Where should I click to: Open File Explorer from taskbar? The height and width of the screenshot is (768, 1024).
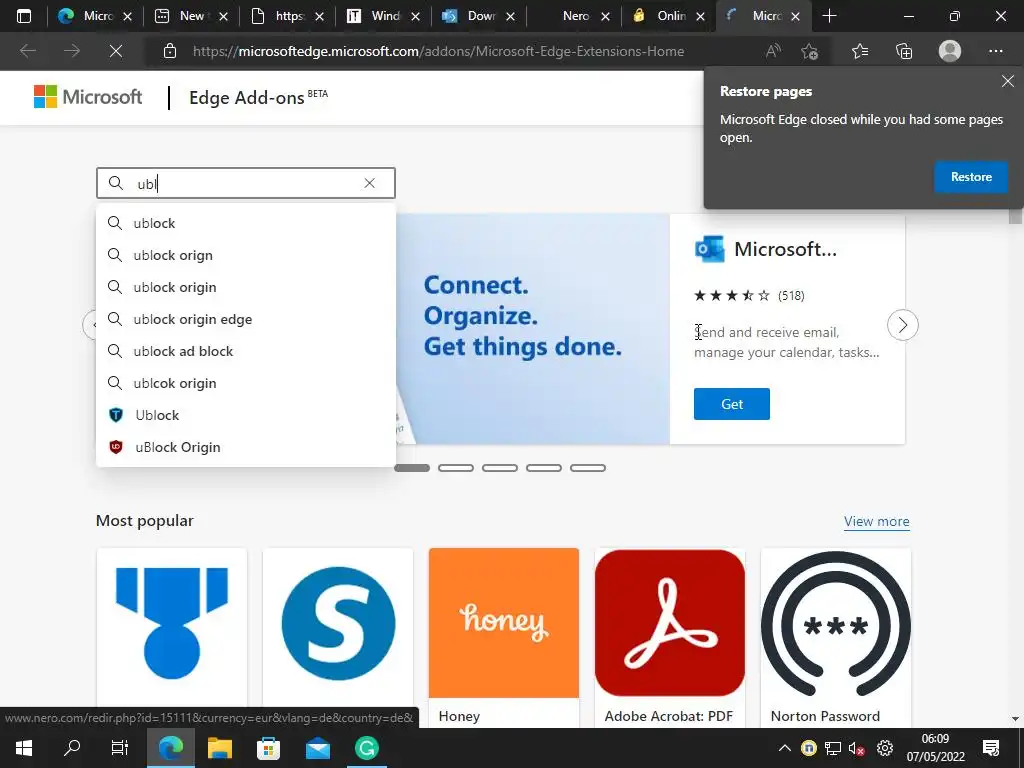(220, 748)
